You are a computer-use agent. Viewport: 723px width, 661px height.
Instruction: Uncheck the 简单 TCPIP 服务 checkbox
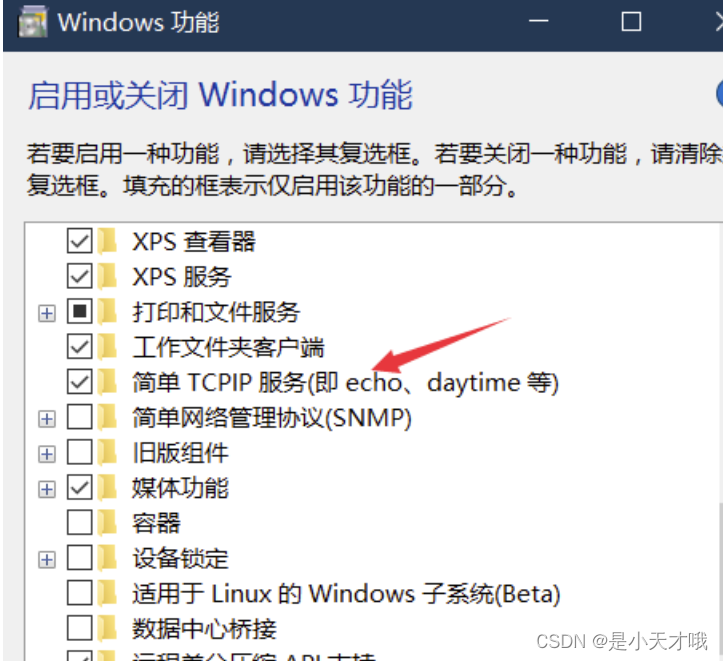[79, 382]
